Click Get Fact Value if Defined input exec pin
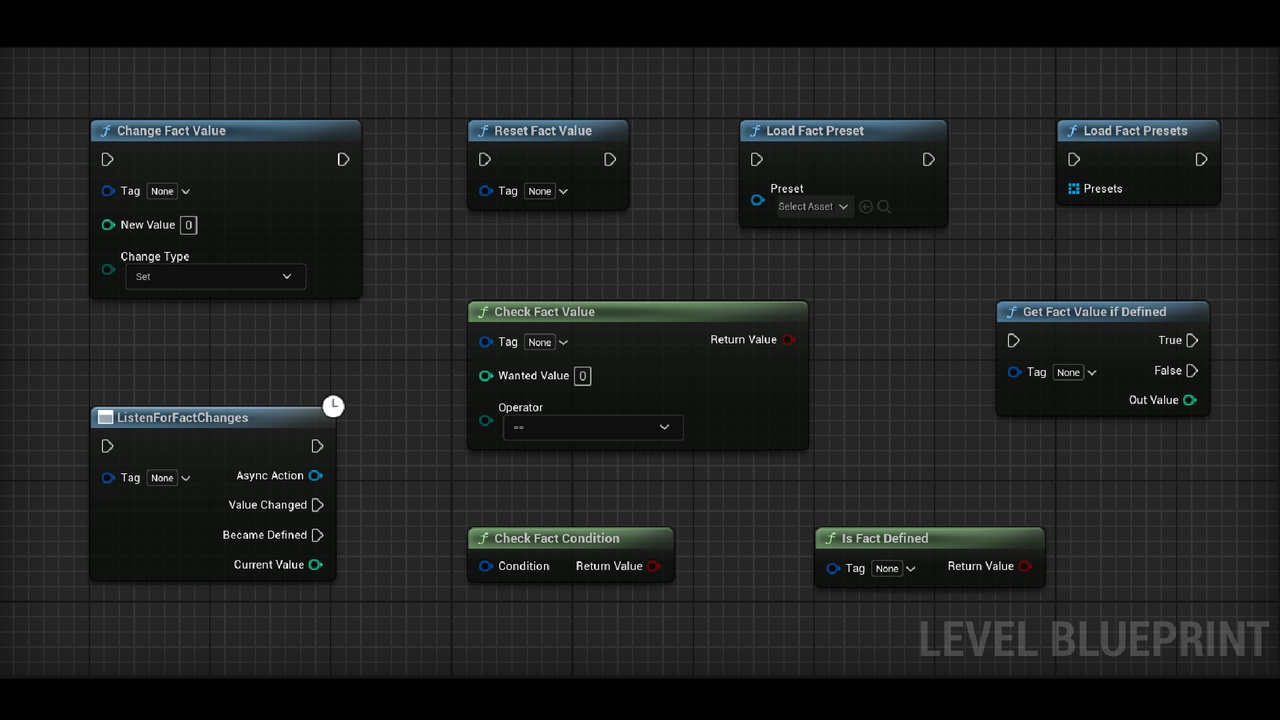Image resolution: width=1280 pixels, height=720 pixels. pos(1014,341)
